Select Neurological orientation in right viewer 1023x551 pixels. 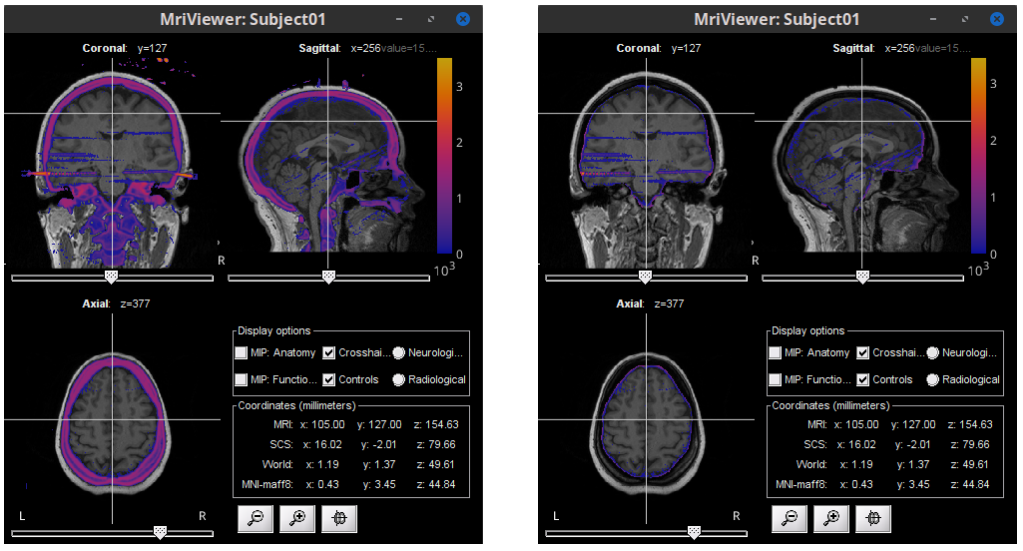pyautogui.click(x=933, y=353)
